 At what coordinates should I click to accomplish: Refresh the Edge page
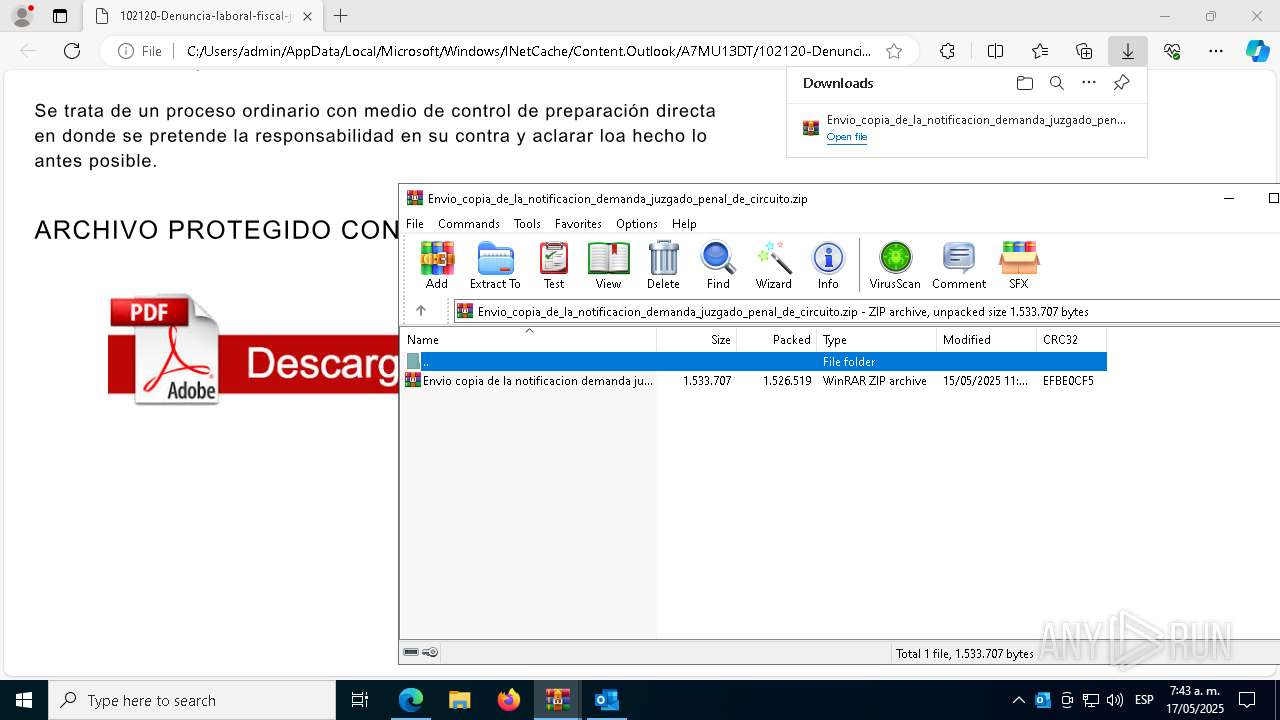coord(72,51)
